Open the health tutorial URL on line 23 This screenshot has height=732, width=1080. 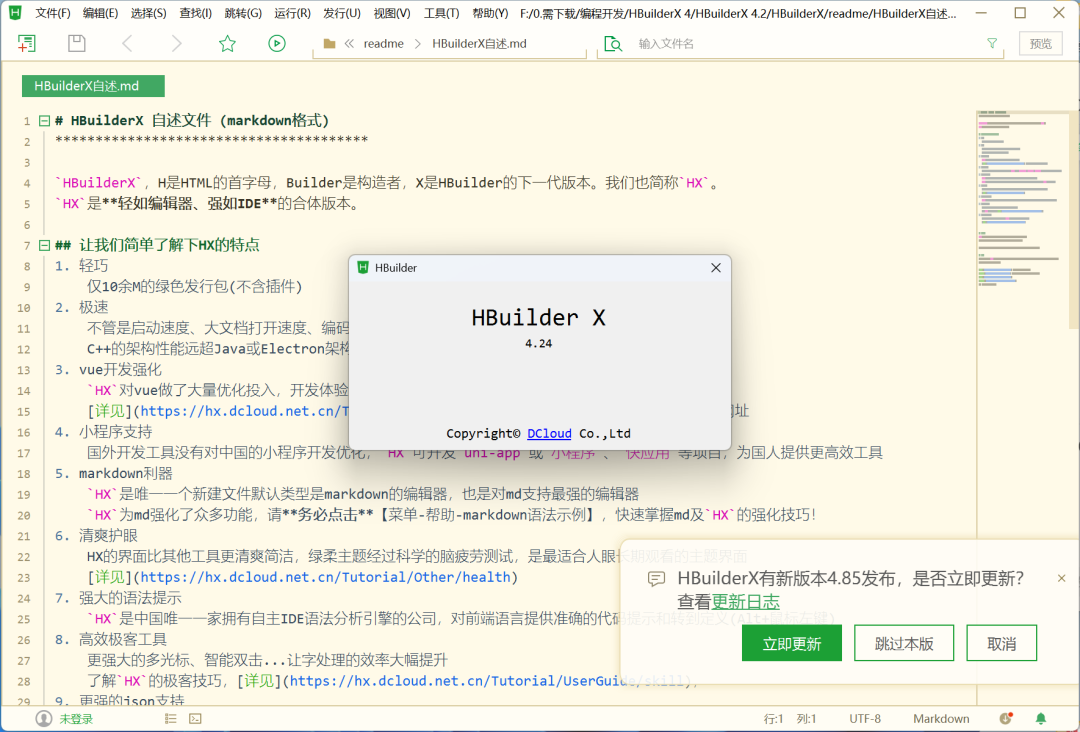click(x=325, y=577)
